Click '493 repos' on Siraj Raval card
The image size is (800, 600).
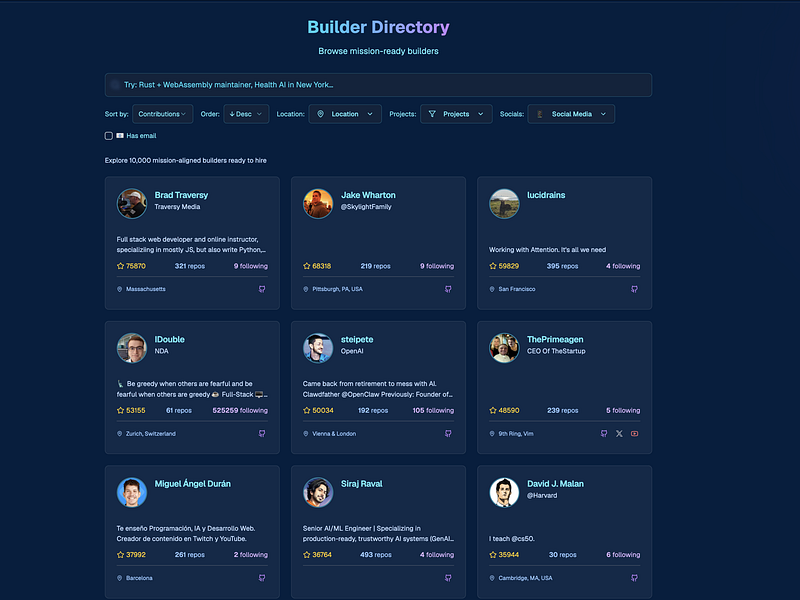(376, 555)
